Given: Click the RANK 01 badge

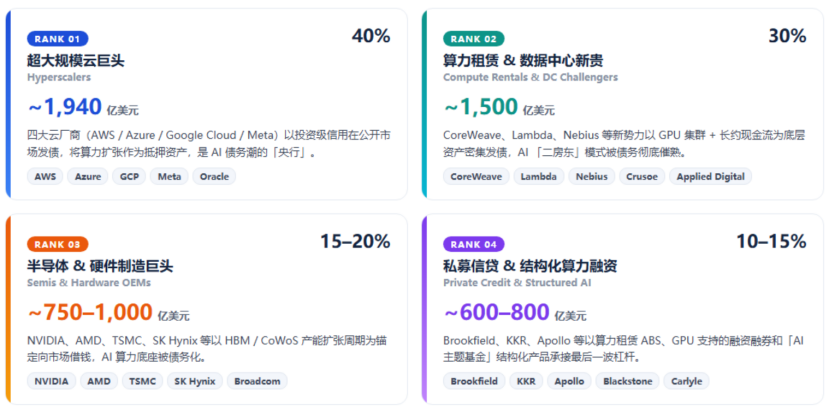Looking at the screenshot, I should coord(58,39).
